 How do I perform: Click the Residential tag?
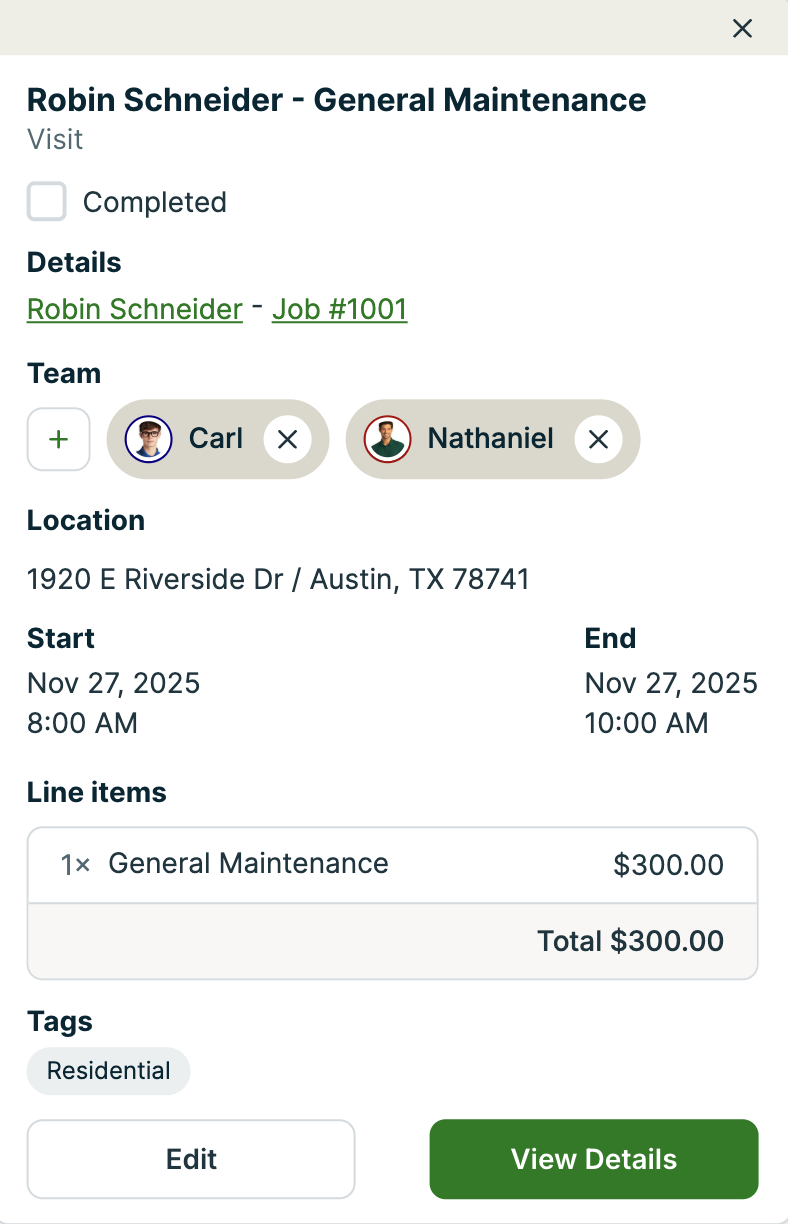[109, 1071]
